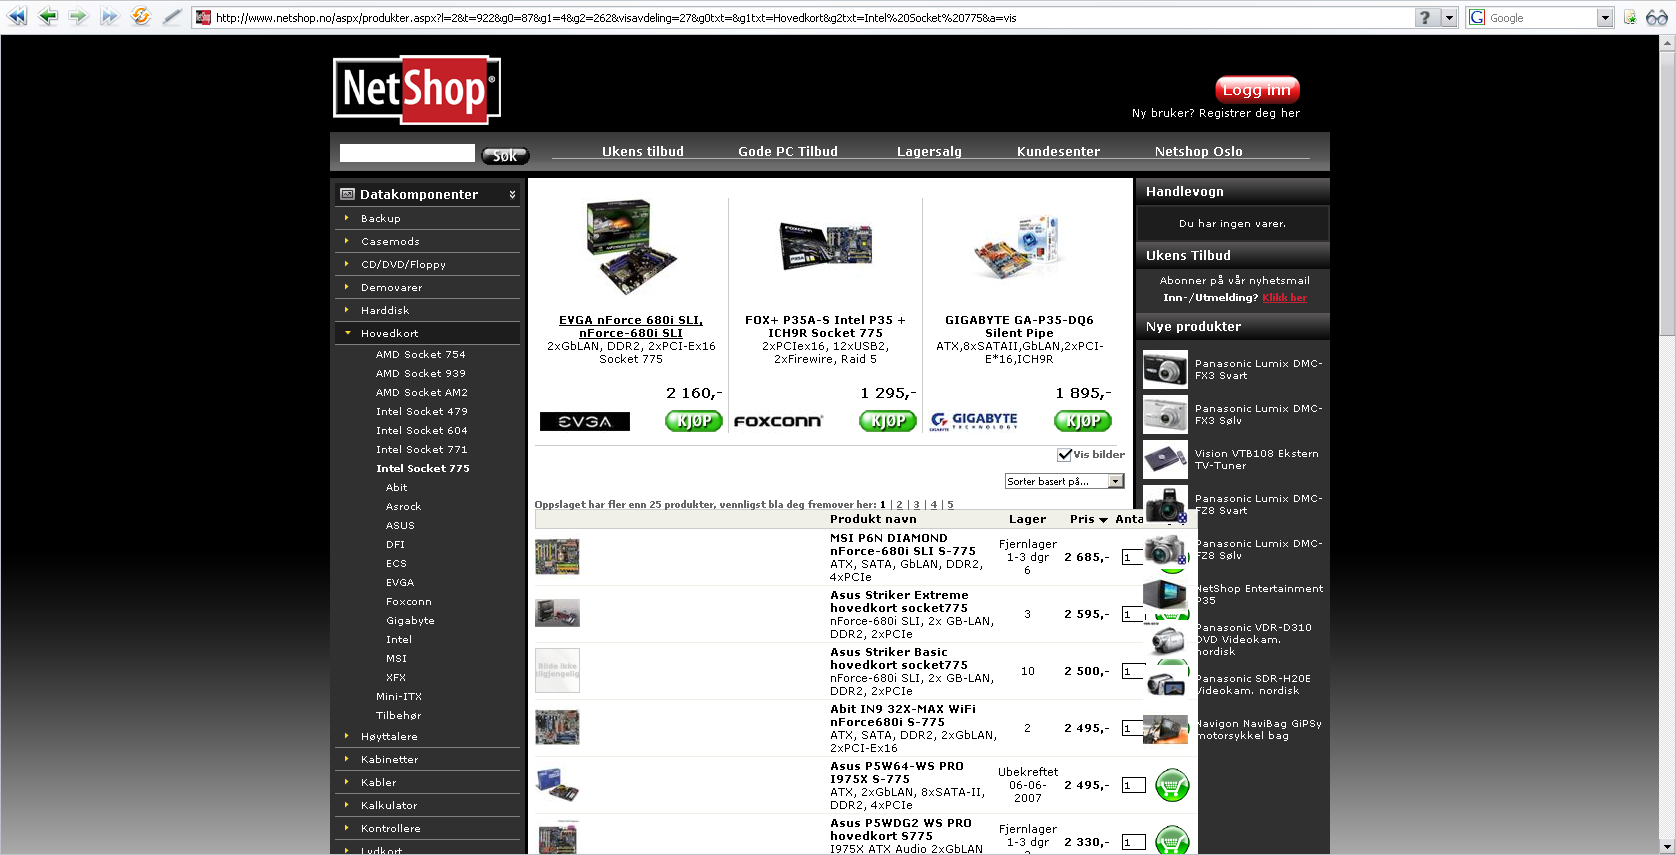Reload the page with the orange refresh icon
The height and width of the screenshot is (855, 1676).
[141, 17]
